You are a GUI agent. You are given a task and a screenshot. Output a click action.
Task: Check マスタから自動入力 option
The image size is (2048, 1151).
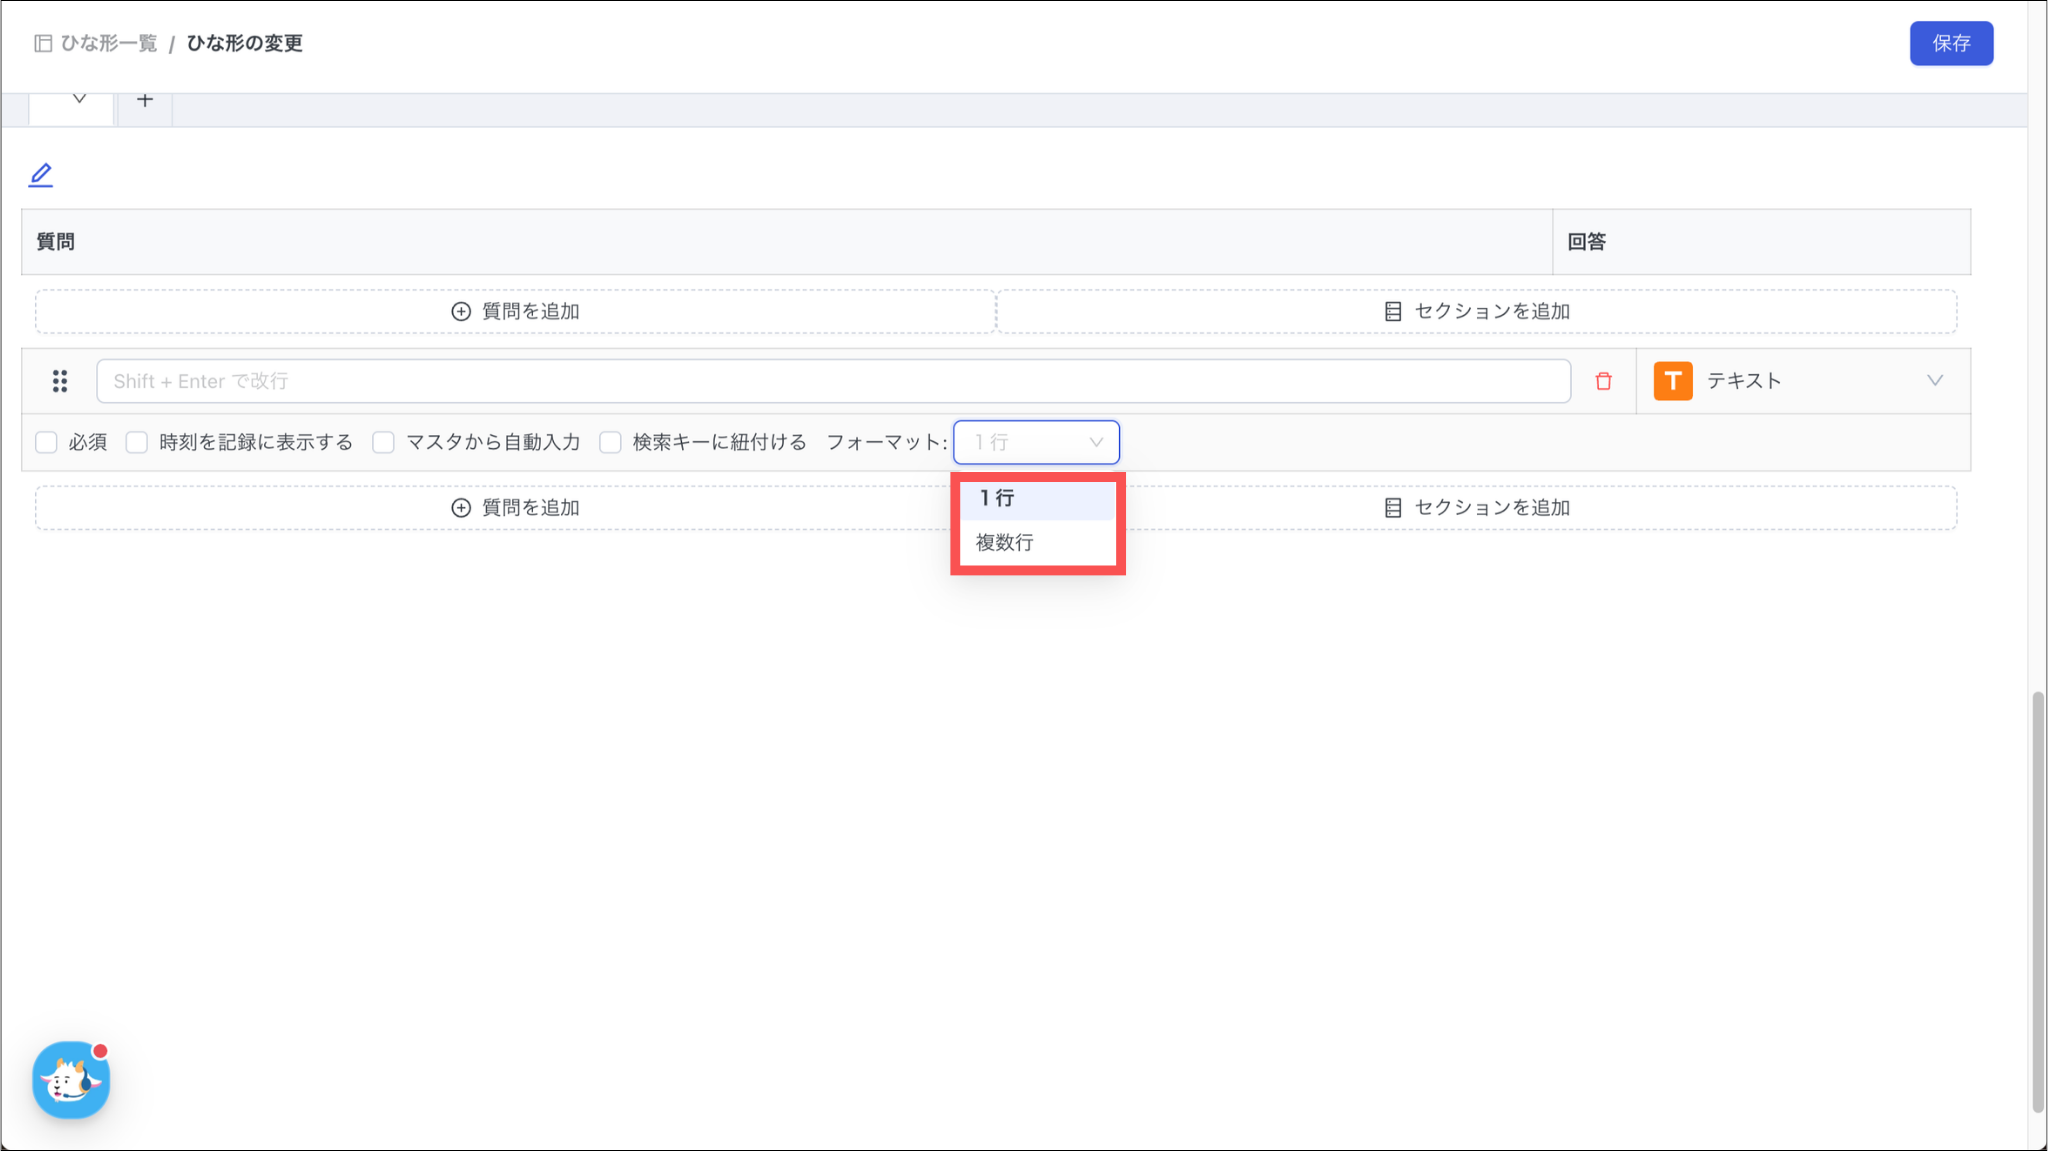pyautogui.click(x=384, y=442)
